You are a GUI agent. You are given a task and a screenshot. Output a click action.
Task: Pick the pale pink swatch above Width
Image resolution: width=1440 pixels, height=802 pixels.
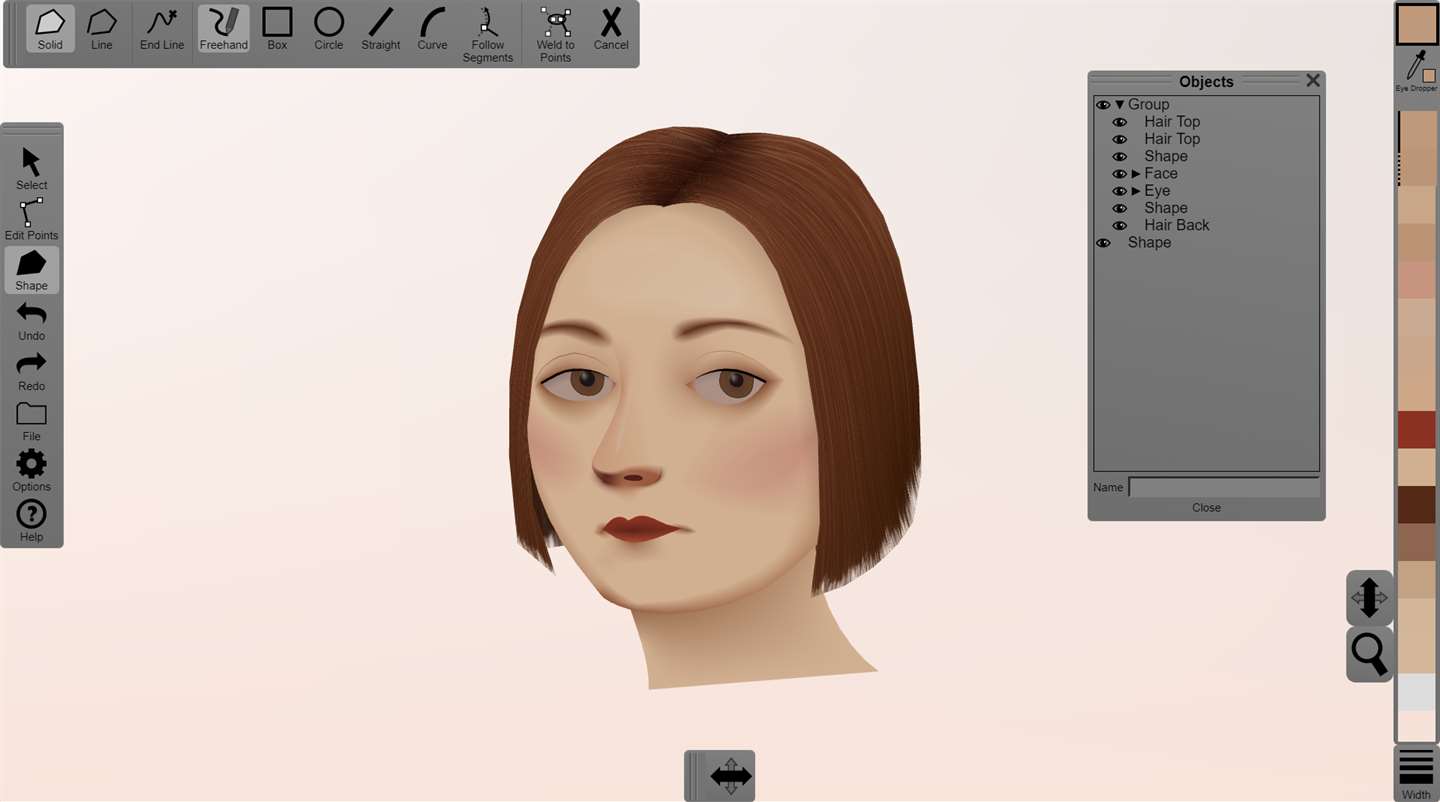1416,726
